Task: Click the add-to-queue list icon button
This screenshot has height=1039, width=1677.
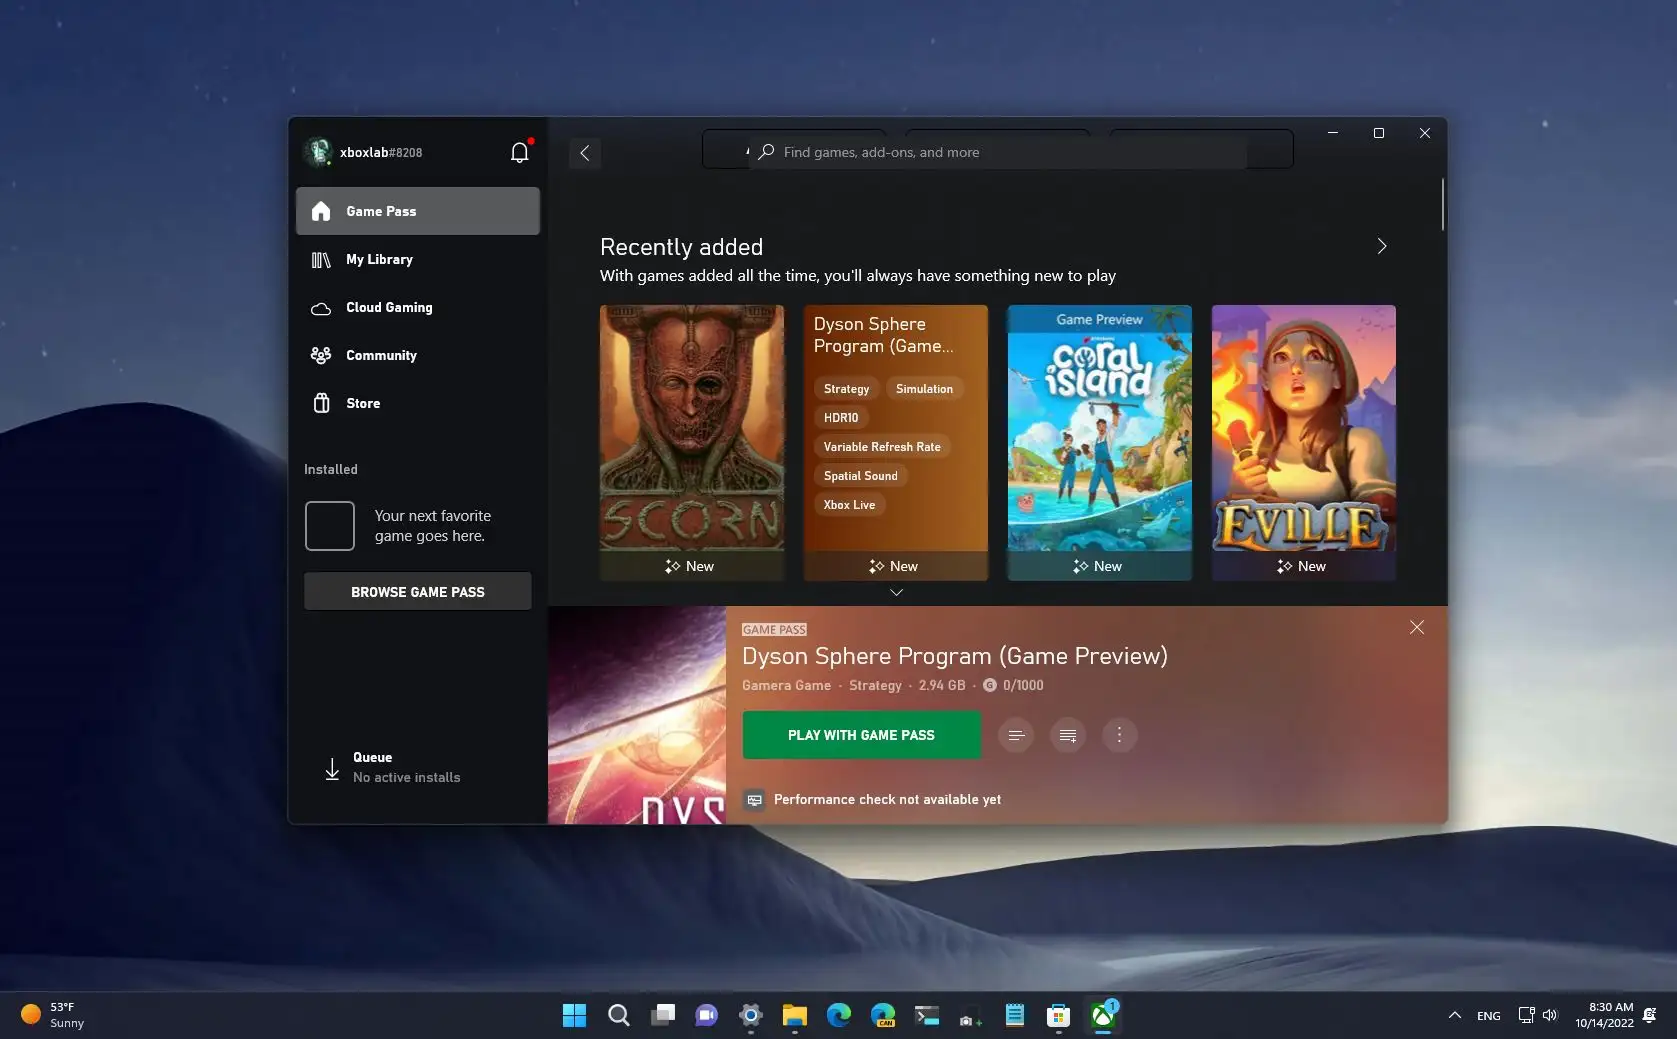Action: (1068, 736)
